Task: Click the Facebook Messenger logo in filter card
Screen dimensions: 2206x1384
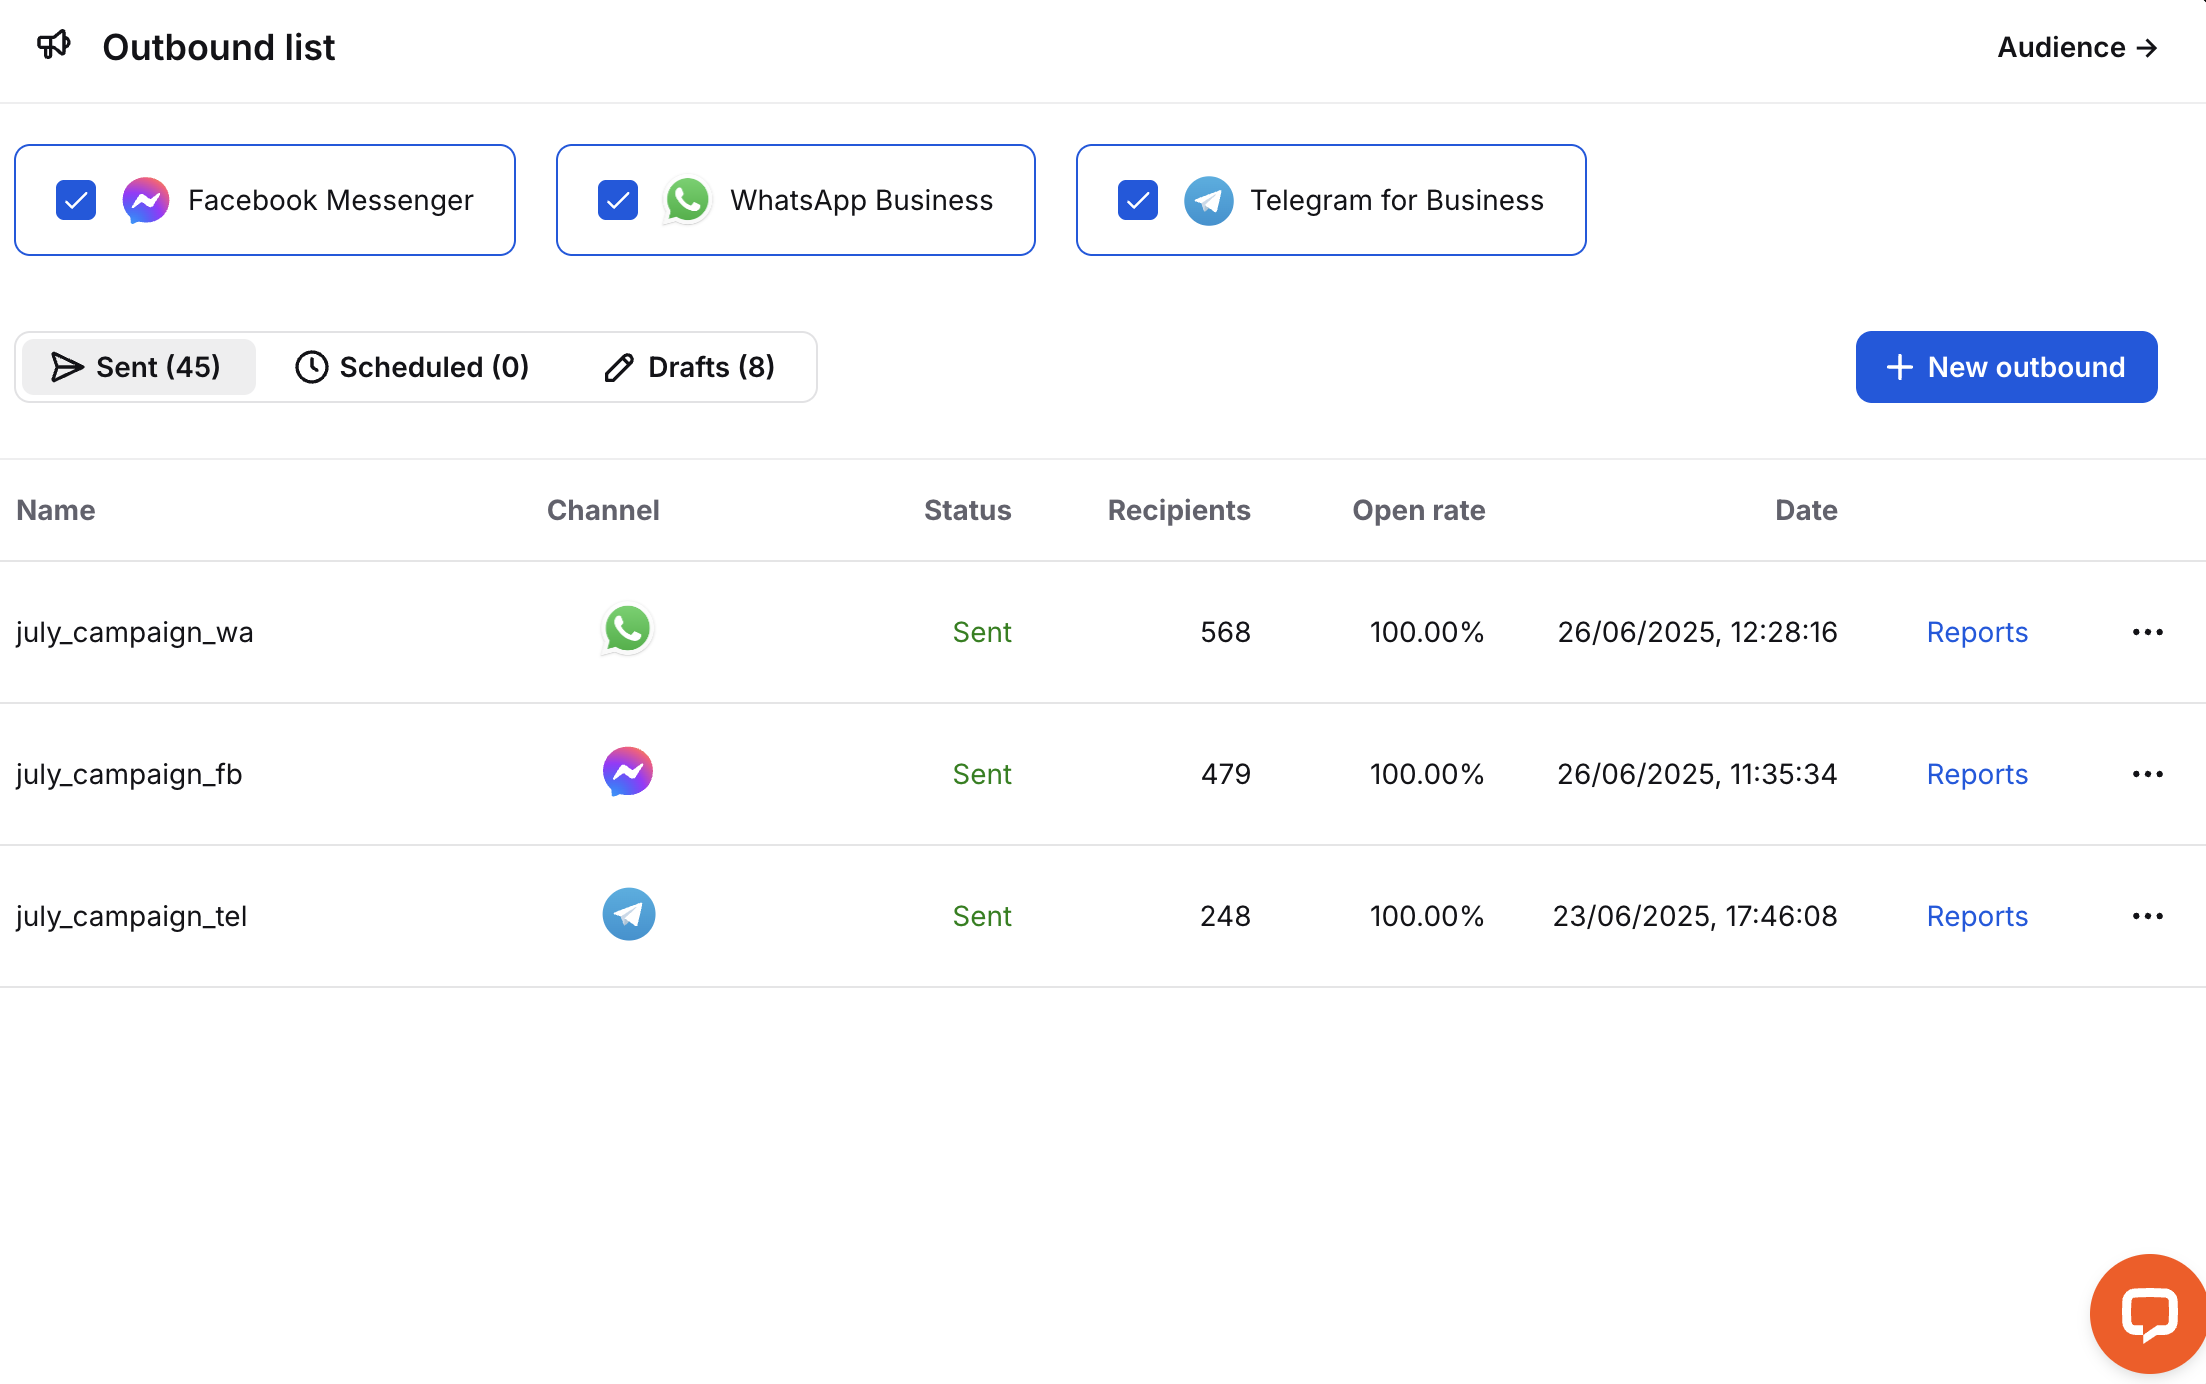Action: [146, 201]
